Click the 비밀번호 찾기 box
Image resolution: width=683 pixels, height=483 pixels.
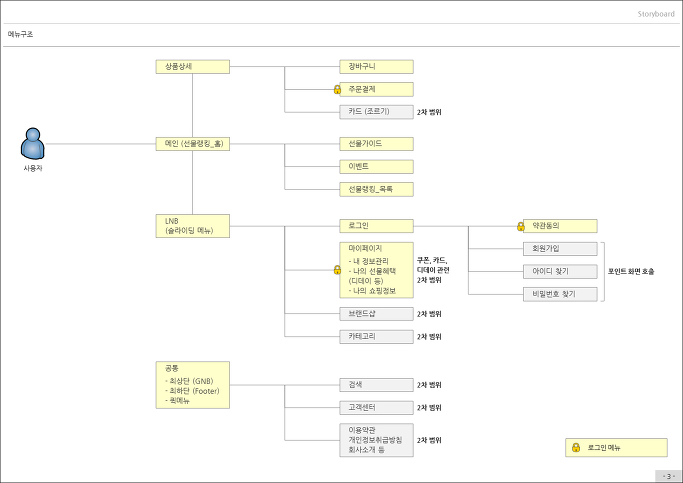[560, 294]
